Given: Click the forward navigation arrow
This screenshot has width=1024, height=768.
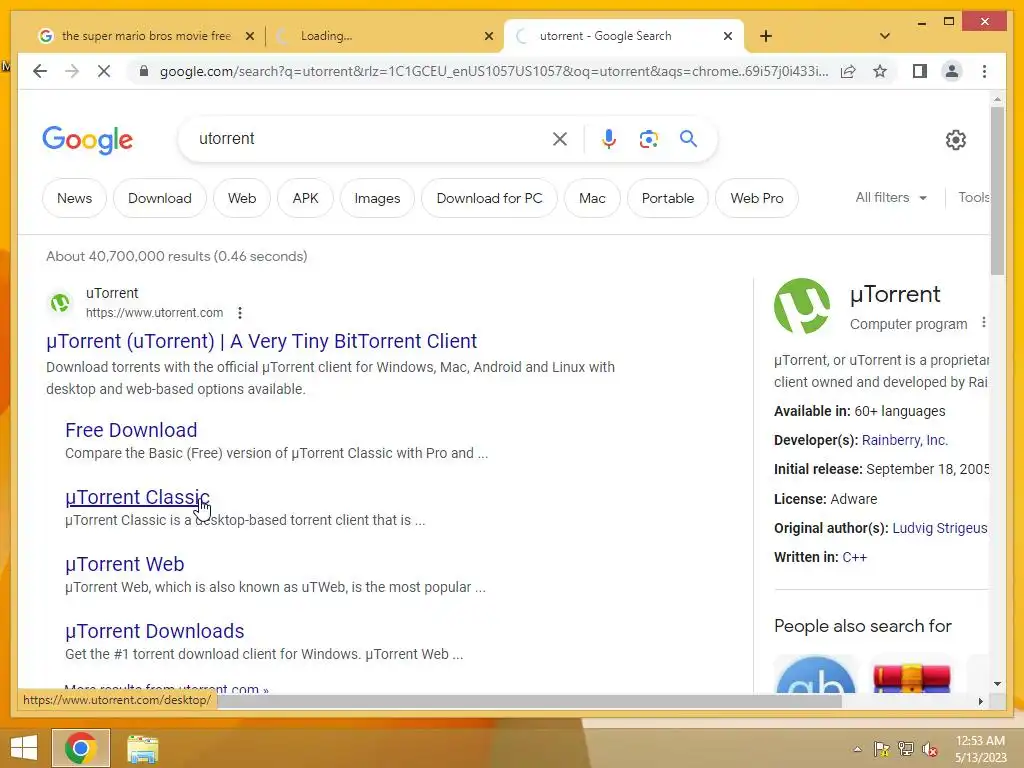Looking at the screenshot, I should click(72, 71).
